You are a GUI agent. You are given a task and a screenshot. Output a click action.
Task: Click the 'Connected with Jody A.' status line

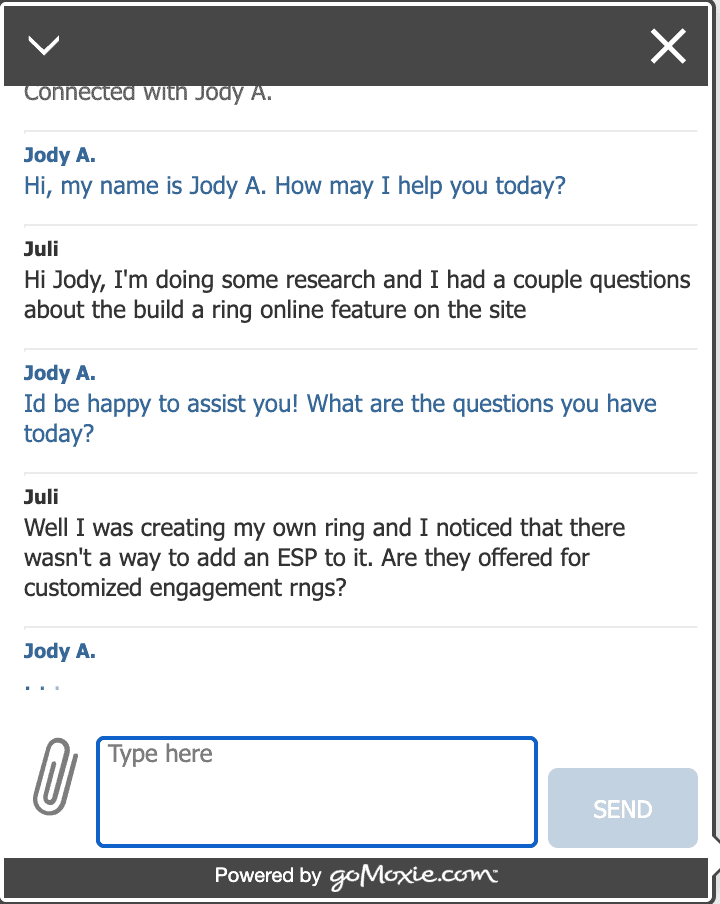[x=148, y=93]
